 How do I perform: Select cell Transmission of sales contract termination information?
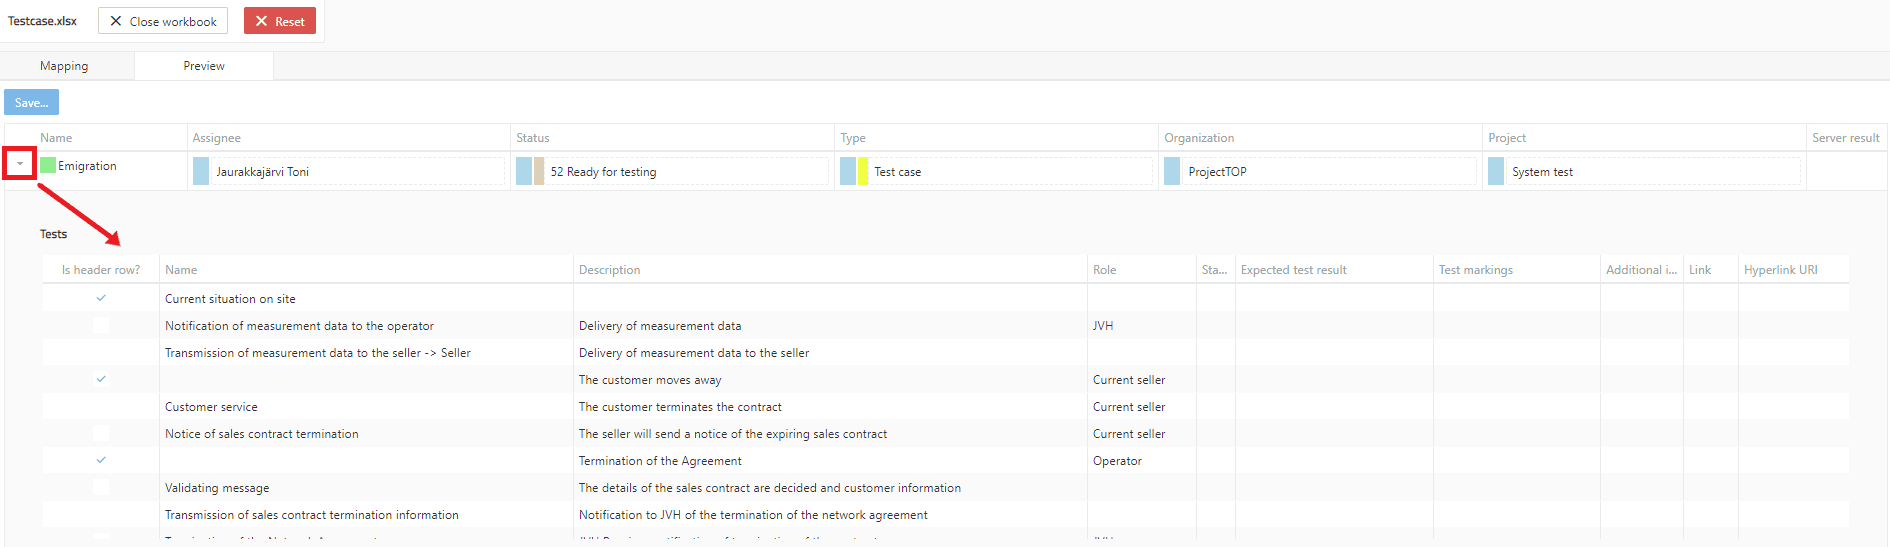[x=366, y=514]
